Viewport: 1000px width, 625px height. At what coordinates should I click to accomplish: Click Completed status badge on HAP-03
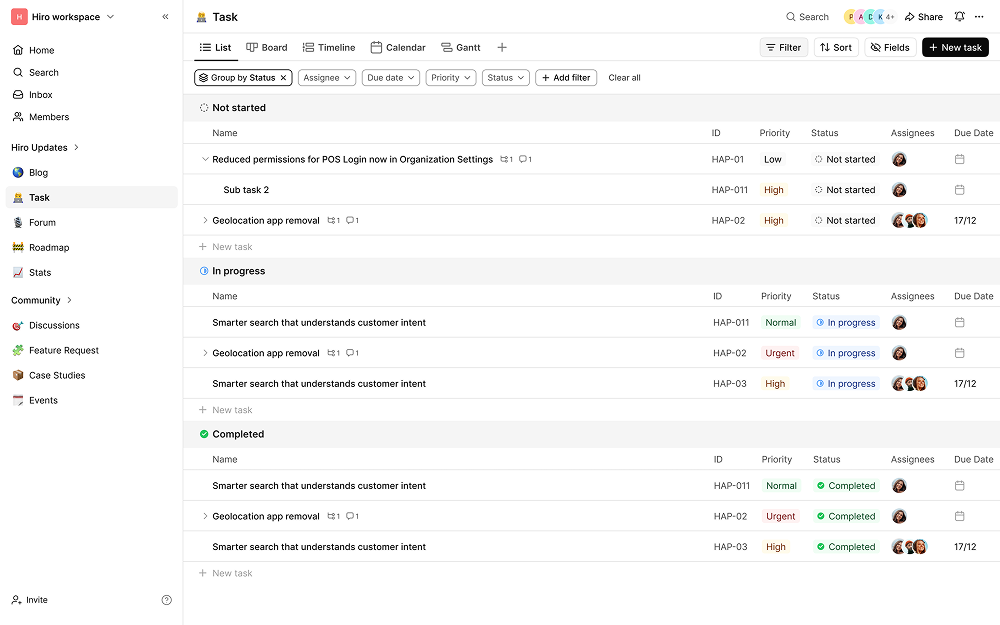(846, 547)
